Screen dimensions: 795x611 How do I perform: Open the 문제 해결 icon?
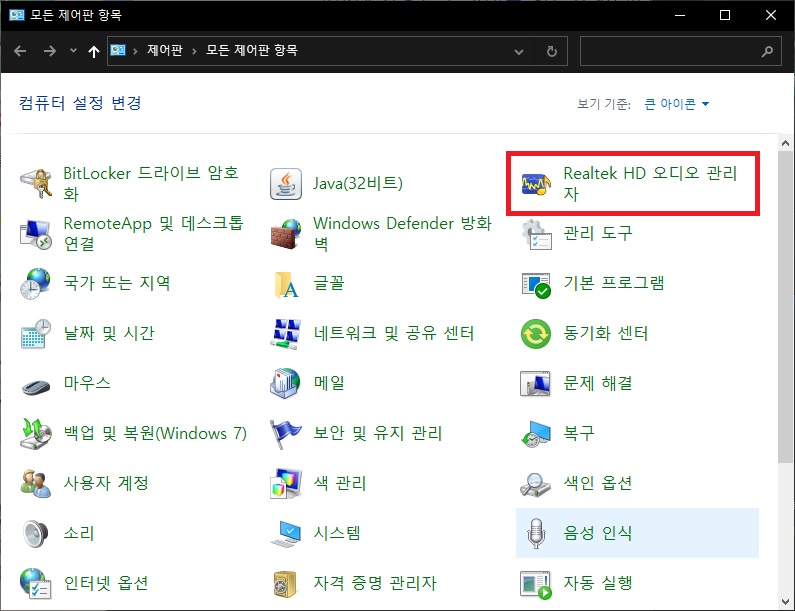(536, 383)
